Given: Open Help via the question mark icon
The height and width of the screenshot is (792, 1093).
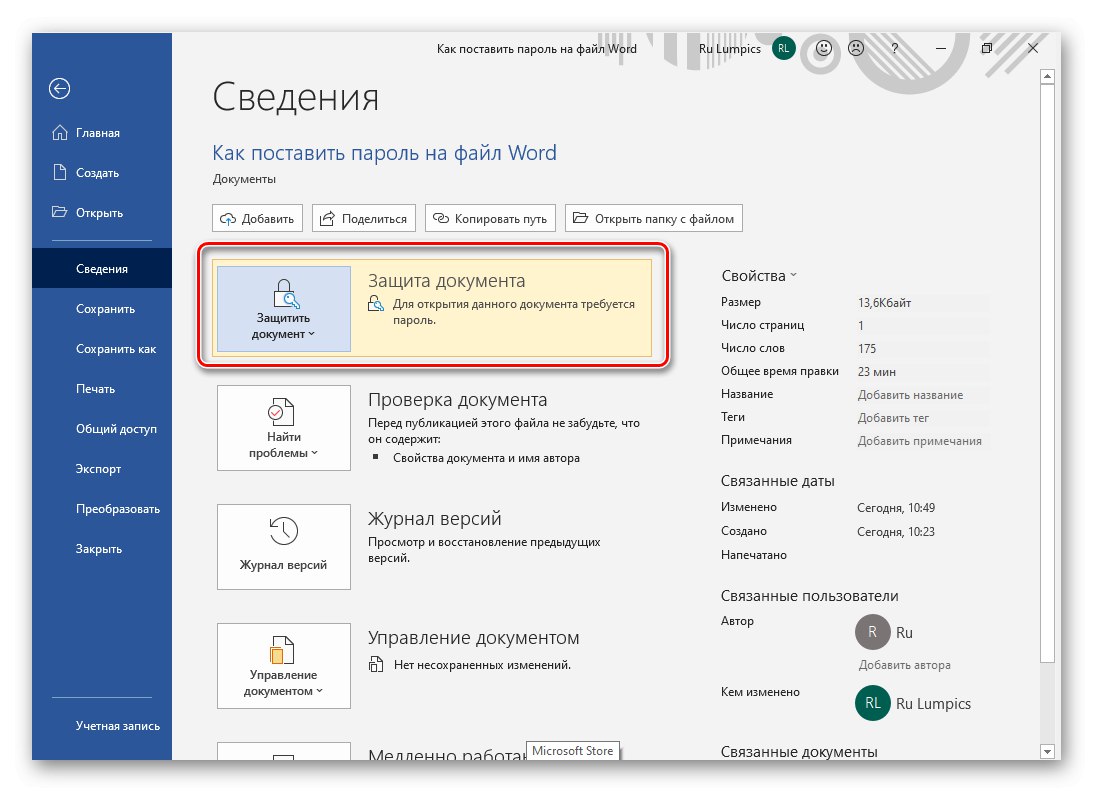Looking at the screenshot, I should [x=894, y=48].
